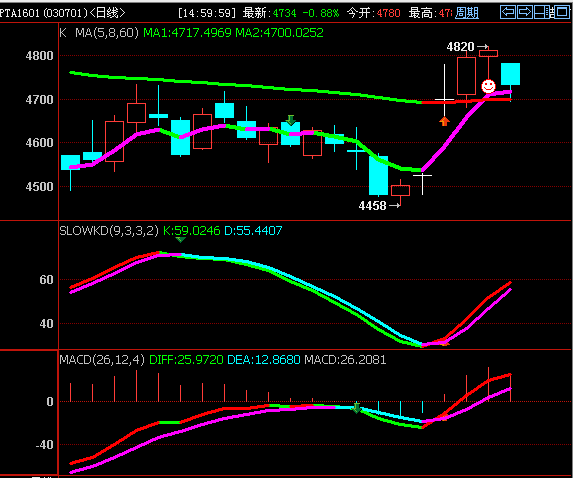Click the single-window layout icon

coord(562,12)
